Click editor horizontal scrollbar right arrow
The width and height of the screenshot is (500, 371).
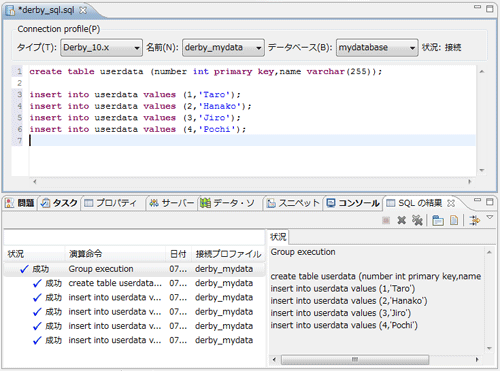point(470,182)
